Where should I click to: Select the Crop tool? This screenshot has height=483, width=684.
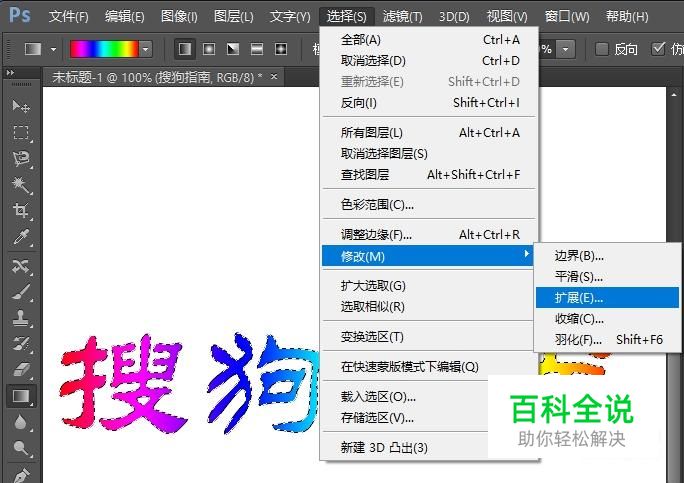[21, 210]
